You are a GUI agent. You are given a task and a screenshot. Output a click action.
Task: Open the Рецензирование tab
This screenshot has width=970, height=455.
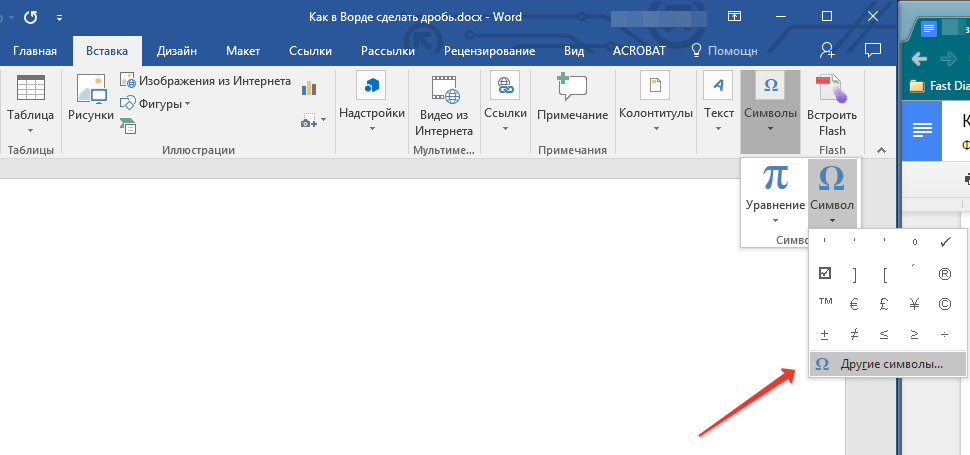pyautogui.click(x=489, y=51)
